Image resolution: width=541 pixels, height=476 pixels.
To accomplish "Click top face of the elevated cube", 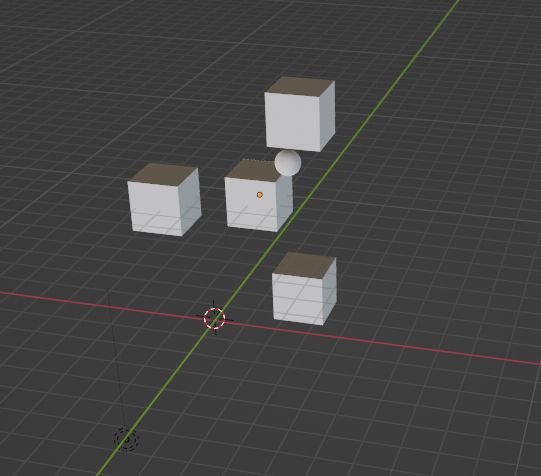I will pyautogui.click(x=300, y=86).
